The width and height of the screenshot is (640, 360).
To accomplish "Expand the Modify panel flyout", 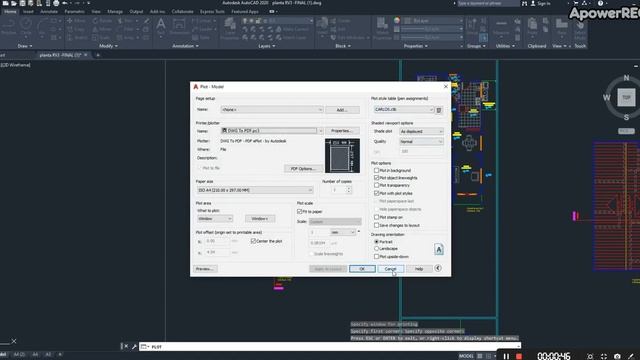I will pyautogui.click(x=109, y=46).
